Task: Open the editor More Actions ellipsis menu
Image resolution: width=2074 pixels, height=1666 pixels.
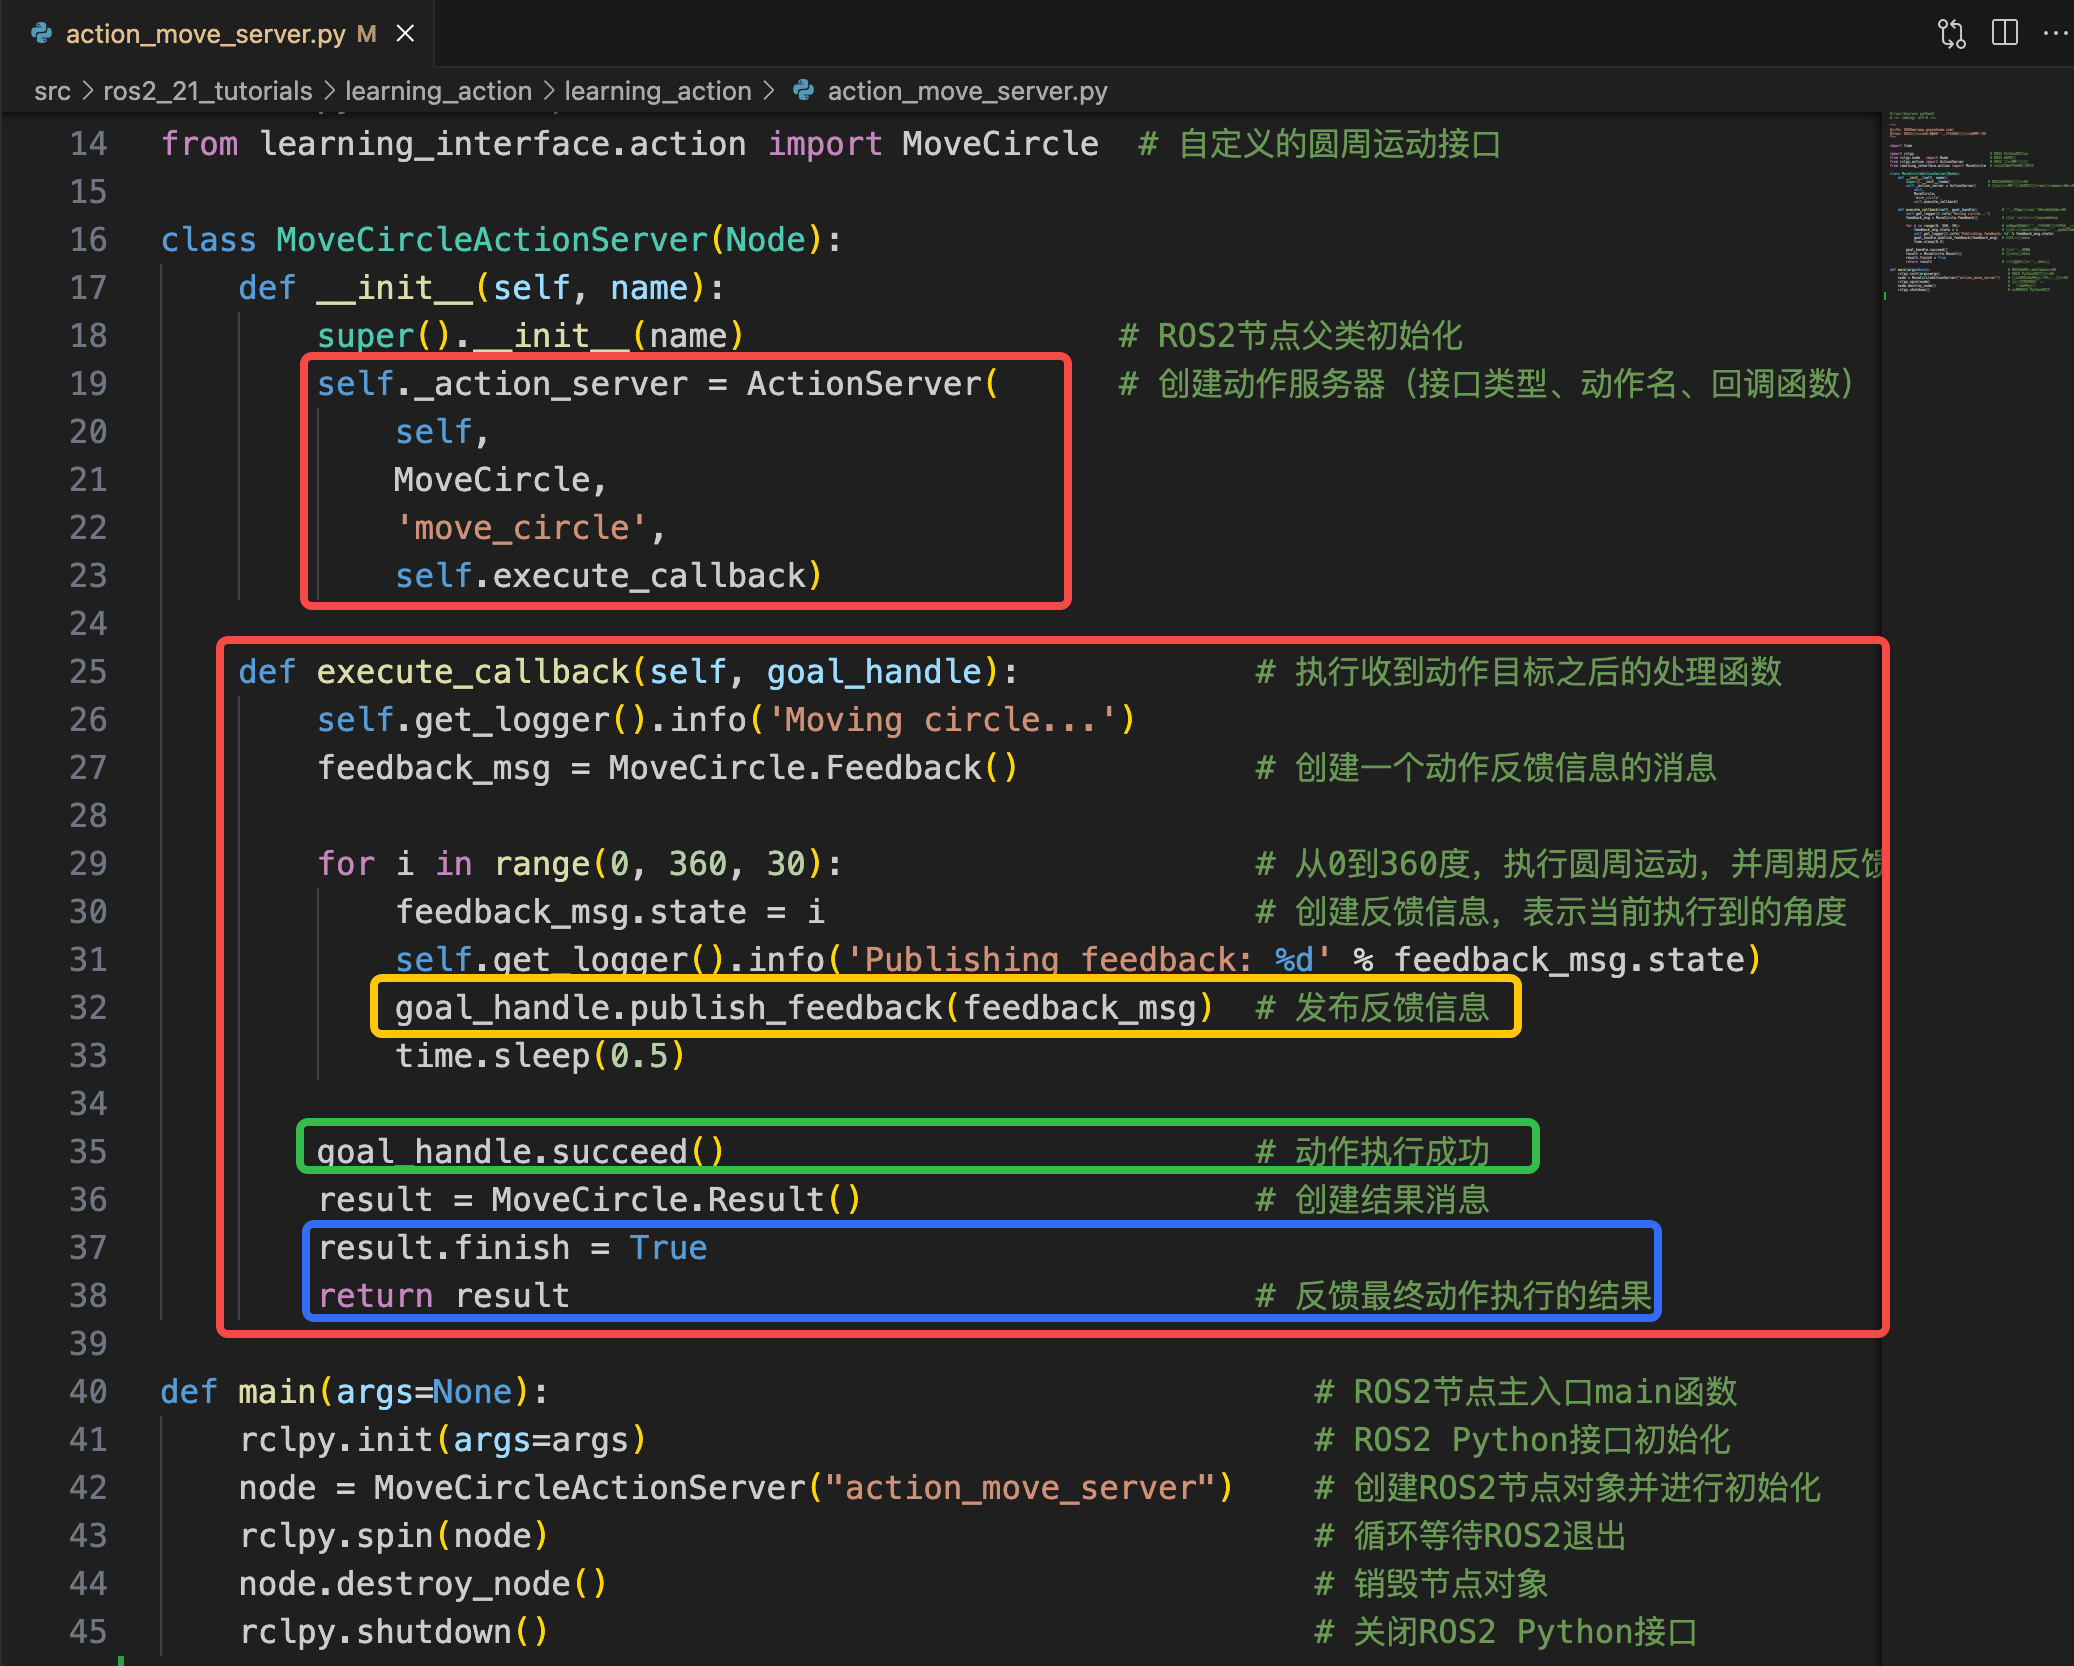Action: [2055, 33]
